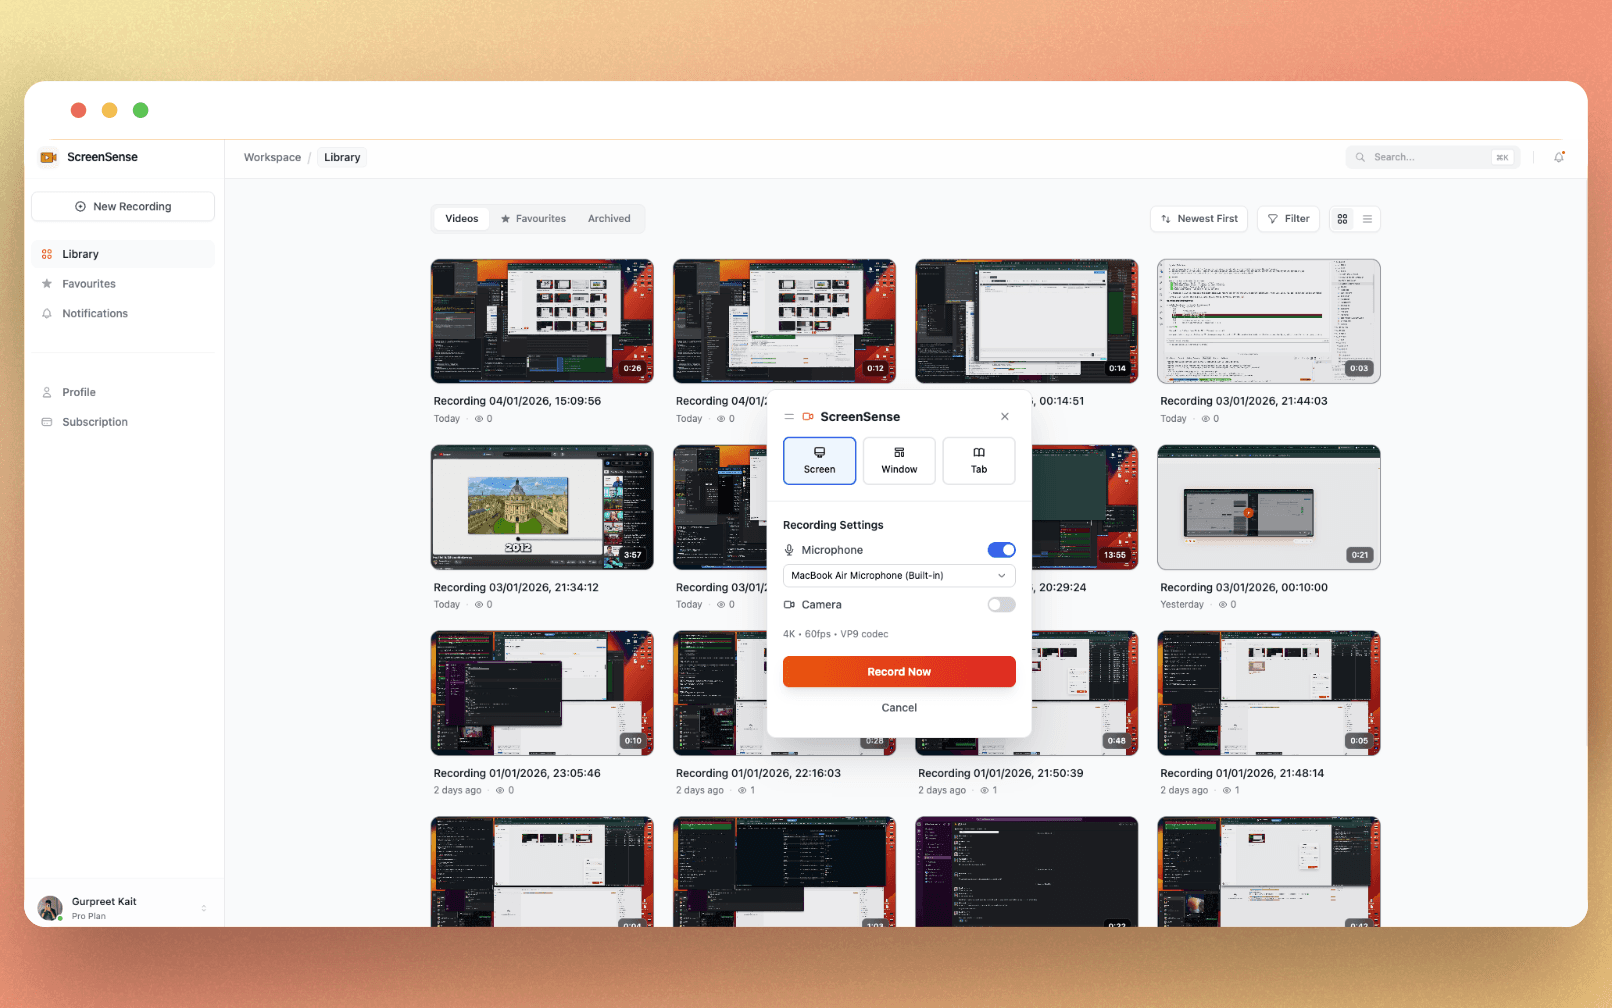Select Window capture mode
This screenshot has width=1612, height=1008.
click(x=898, y=460)
